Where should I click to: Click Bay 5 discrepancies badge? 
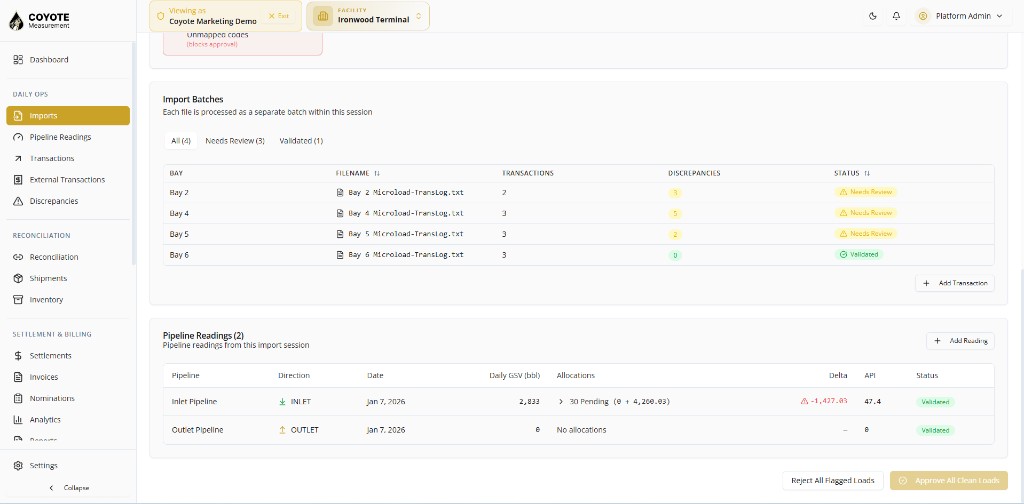click(x=675, y=234)
